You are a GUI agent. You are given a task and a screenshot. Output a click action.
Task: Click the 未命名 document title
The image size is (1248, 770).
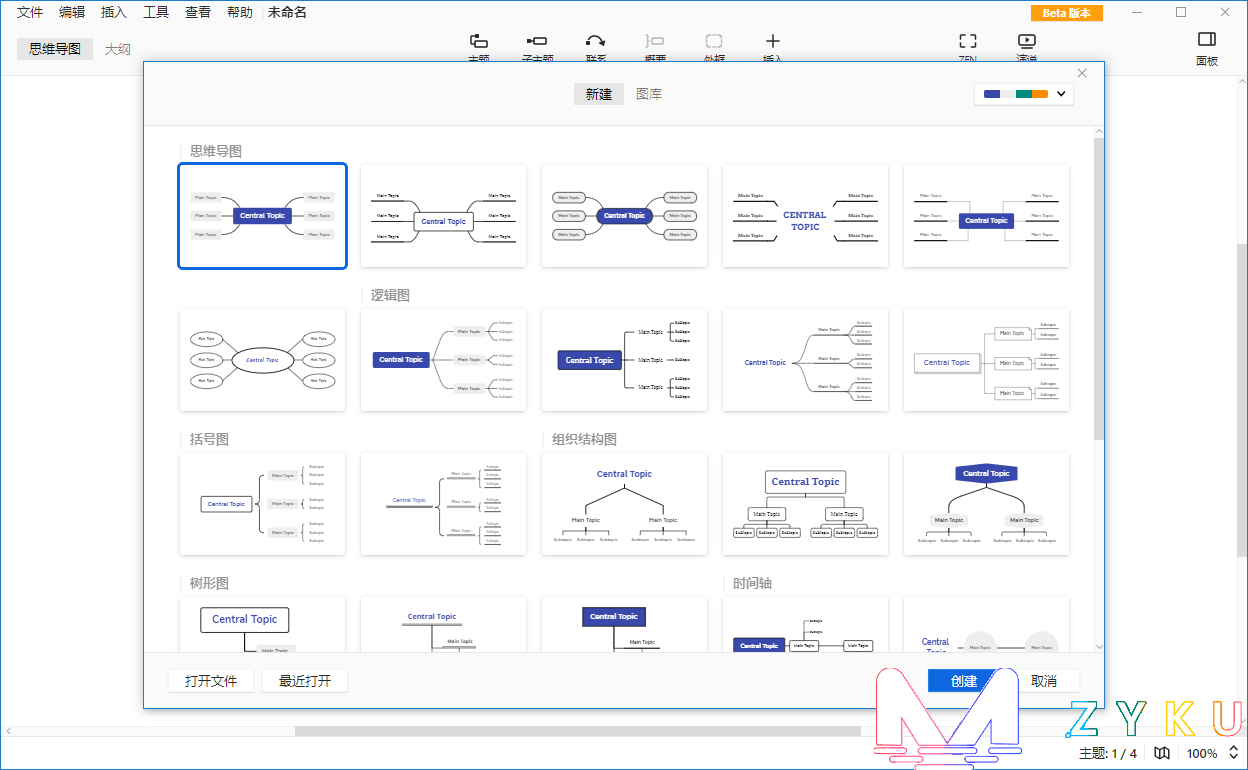pyautogui.click(x=288, y=12)
